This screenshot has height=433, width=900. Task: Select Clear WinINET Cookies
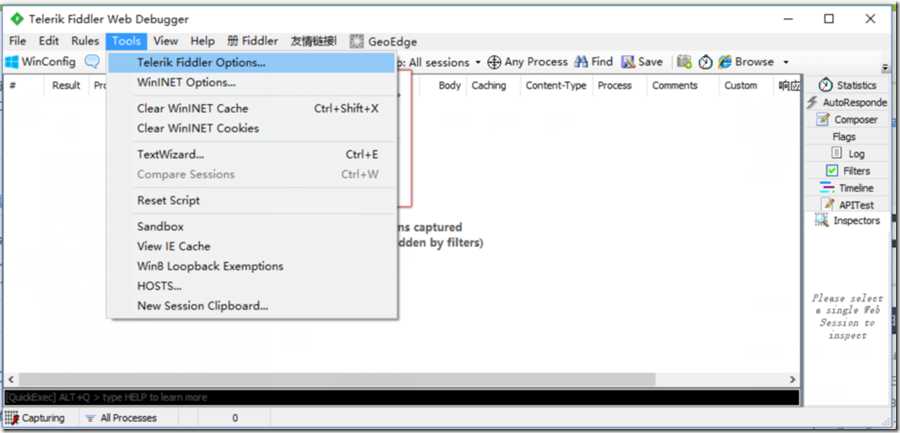(x=252, y=129)
